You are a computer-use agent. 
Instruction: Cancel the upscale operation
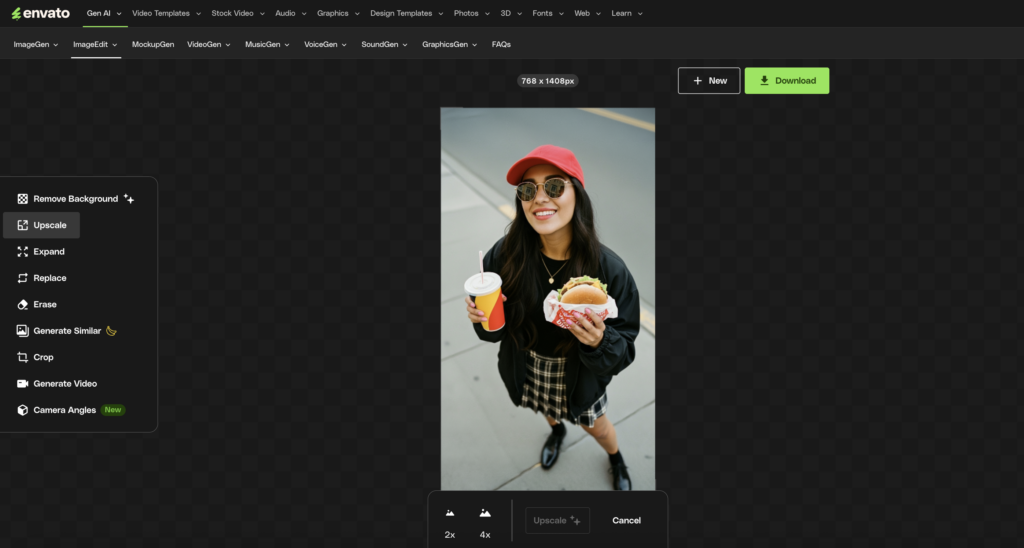click(626, 521)
